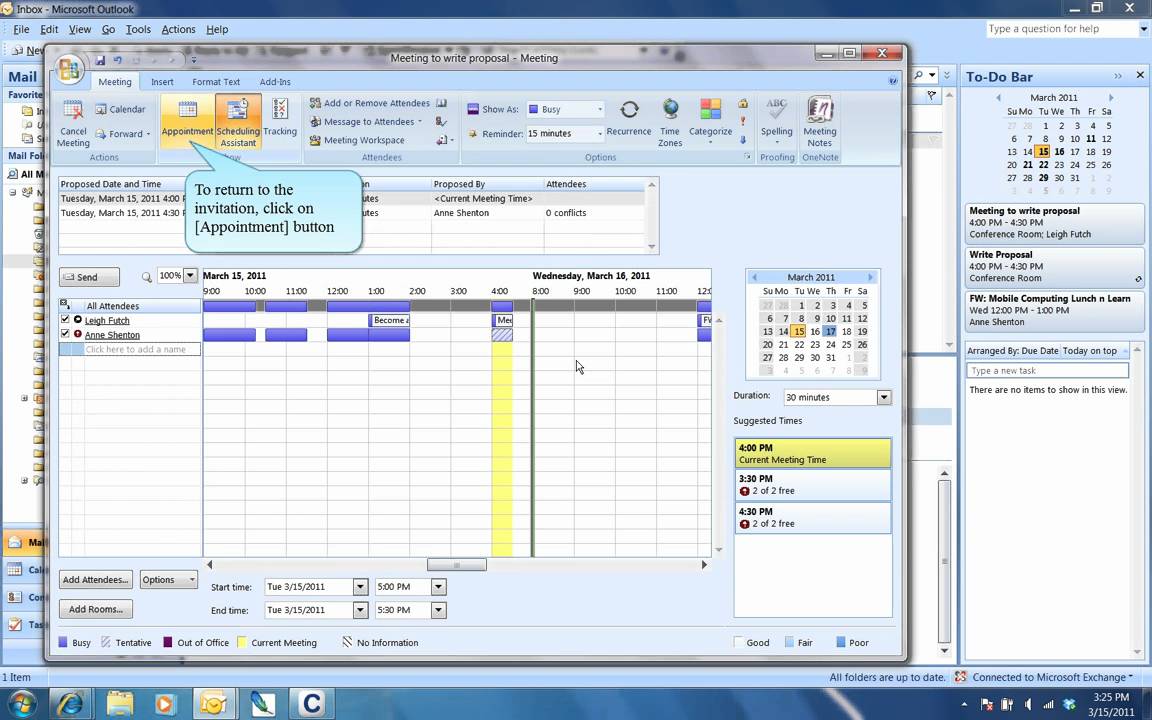Select 4:00 PM Current Meeting Time
The image size is (1152, 720).
(x=813, y=453)
